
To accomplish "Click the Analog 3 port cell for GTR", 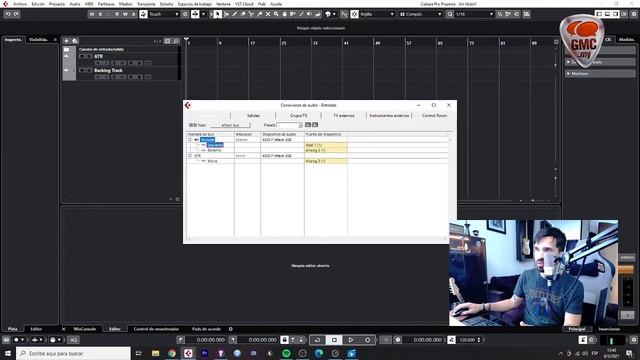I will point(326,161).
